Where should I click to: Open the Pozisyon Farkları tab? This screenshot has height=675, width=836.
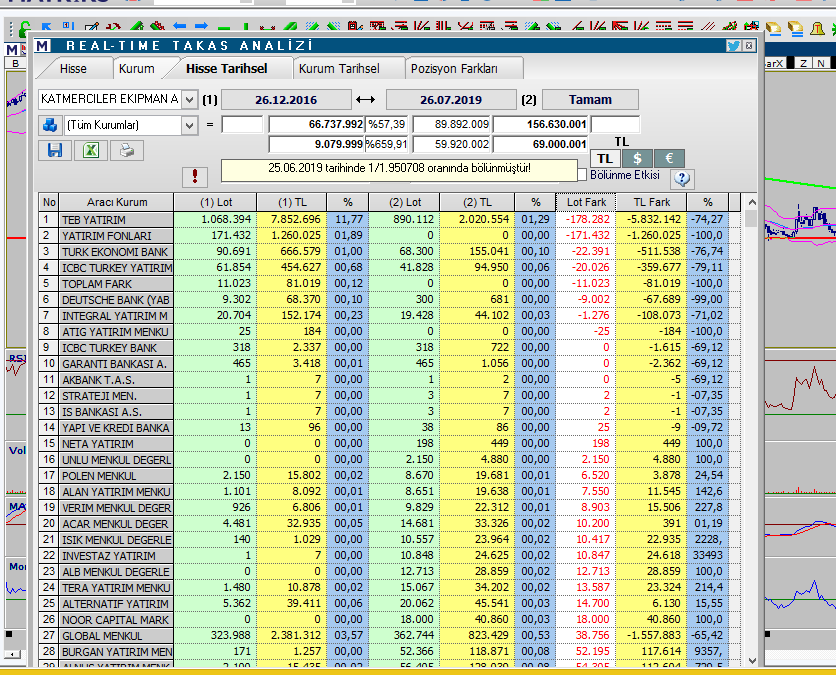454,69
